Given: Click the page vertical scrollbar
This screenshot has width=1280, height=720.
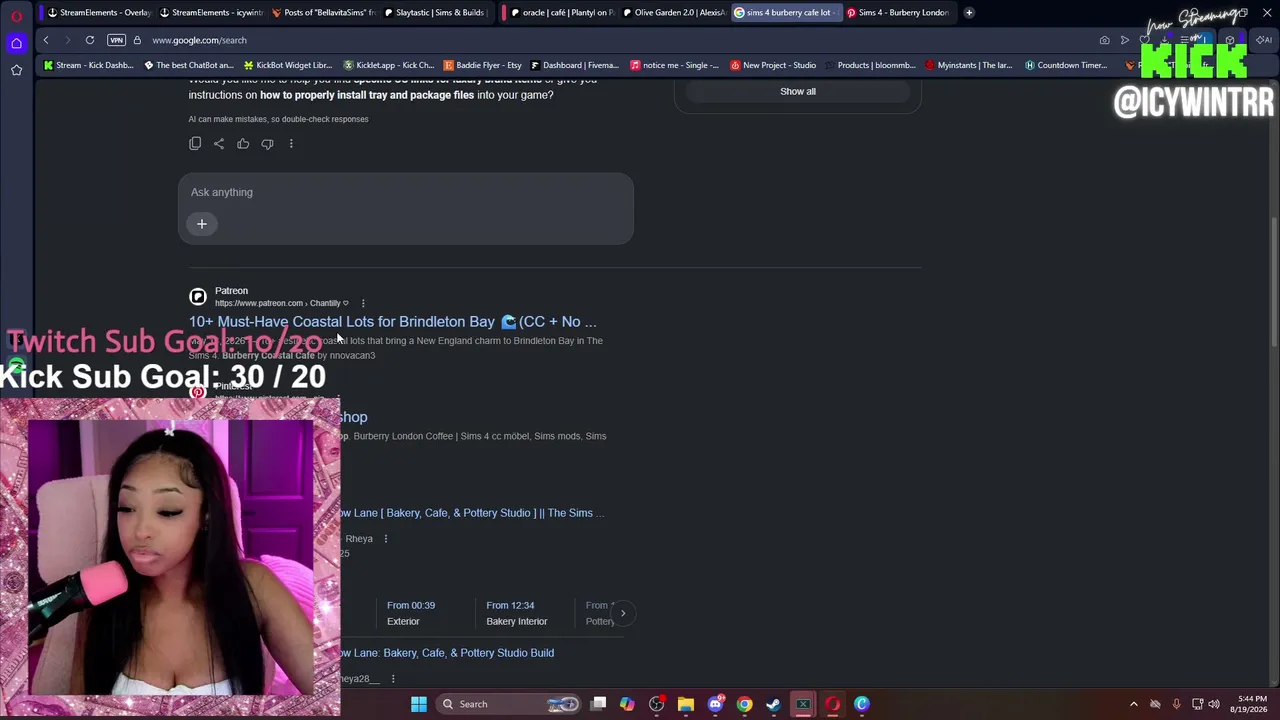Looking at the screenshot, I should click(x=1274, y=283).
